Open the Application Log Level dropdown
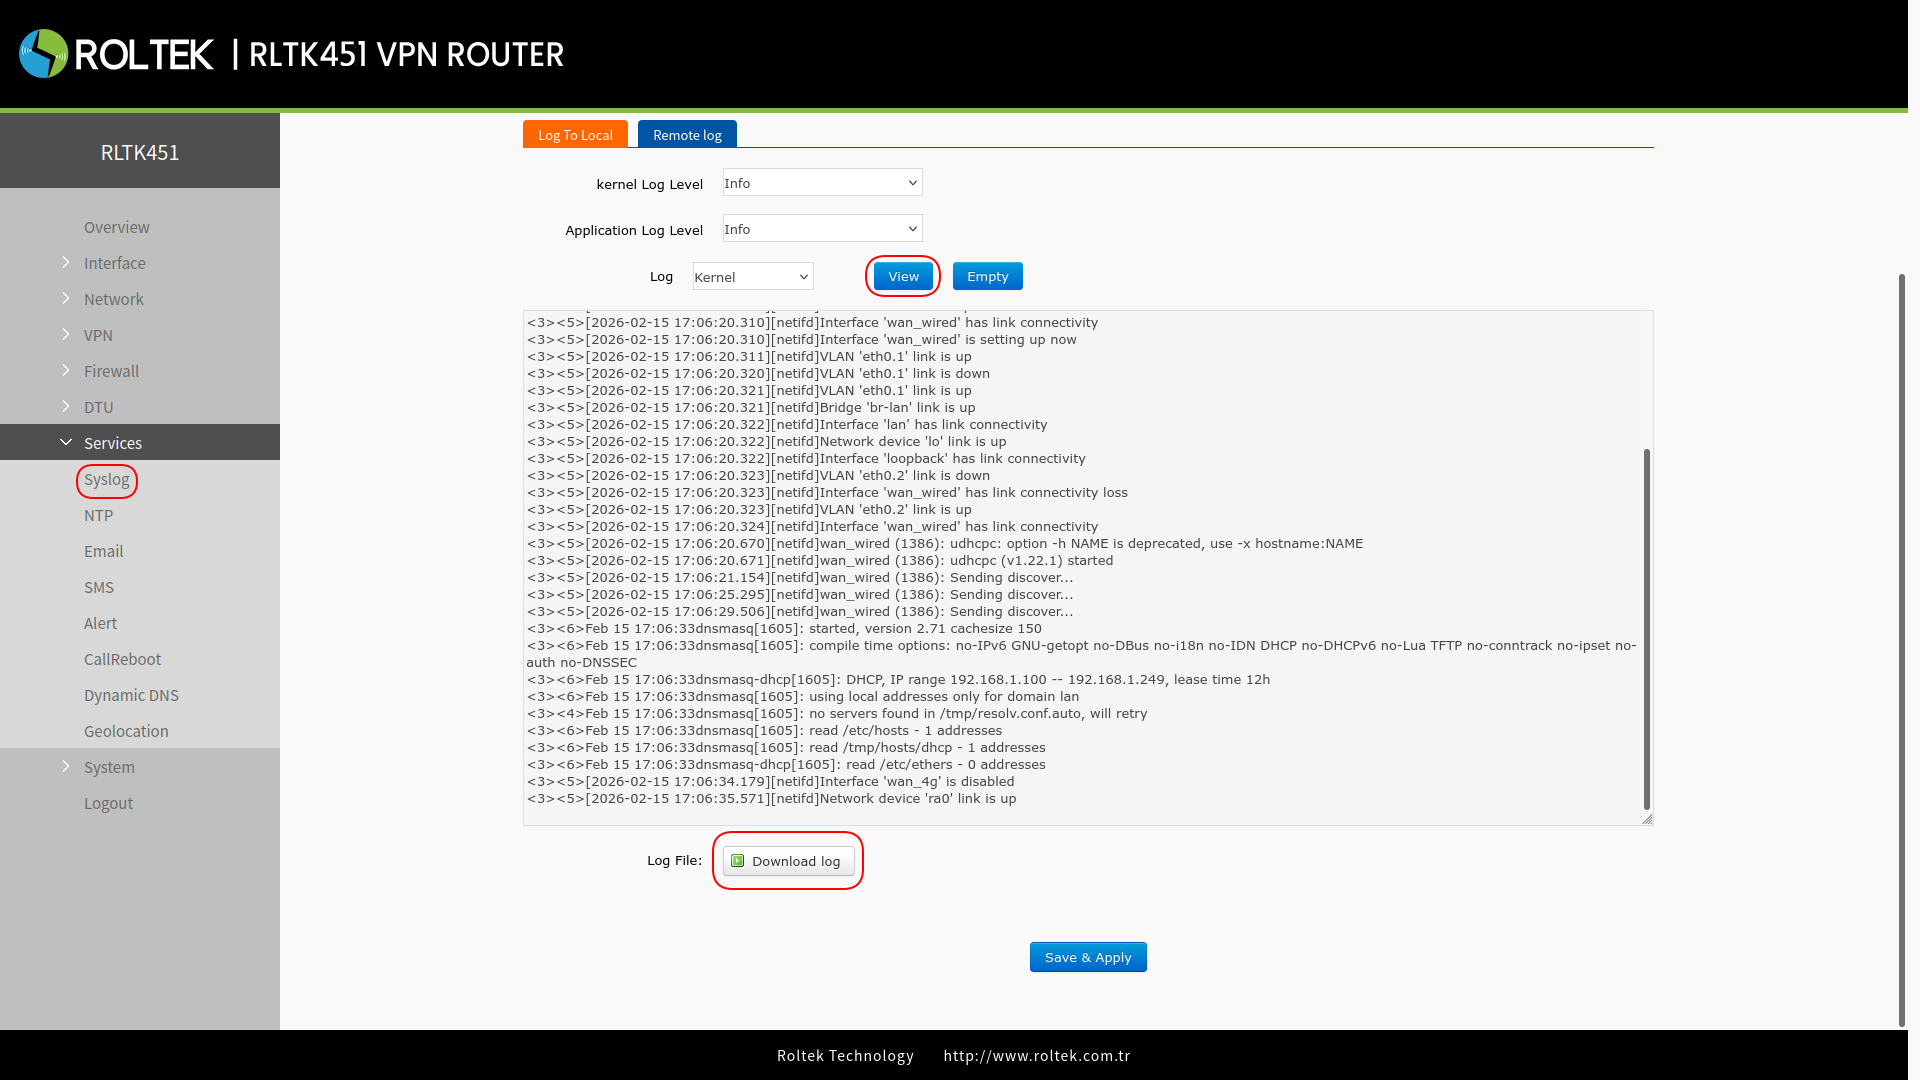Viewport: 1920px width, 1080px height. 822,229
